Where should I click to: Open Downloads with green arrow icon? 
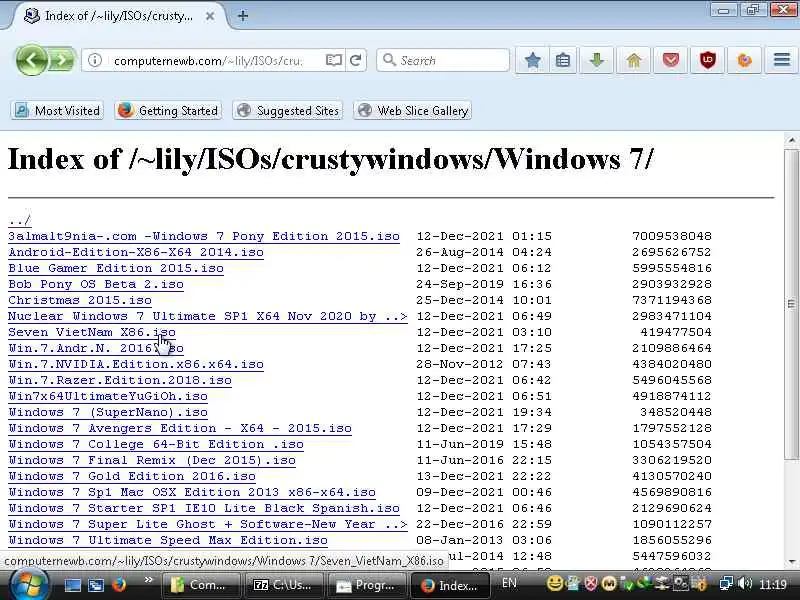596,60
